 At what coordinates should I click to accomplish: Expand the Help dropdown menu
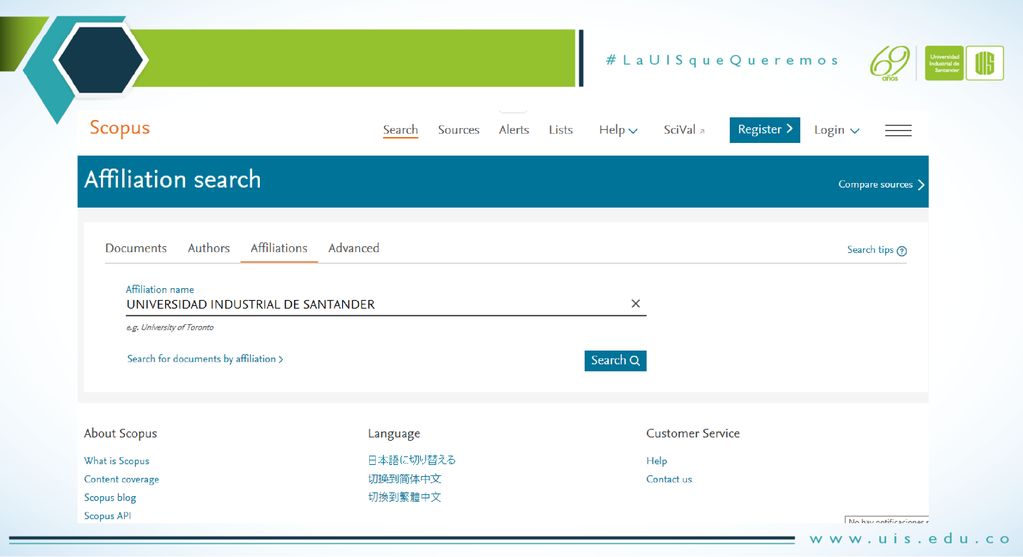[x=618, y=130]
